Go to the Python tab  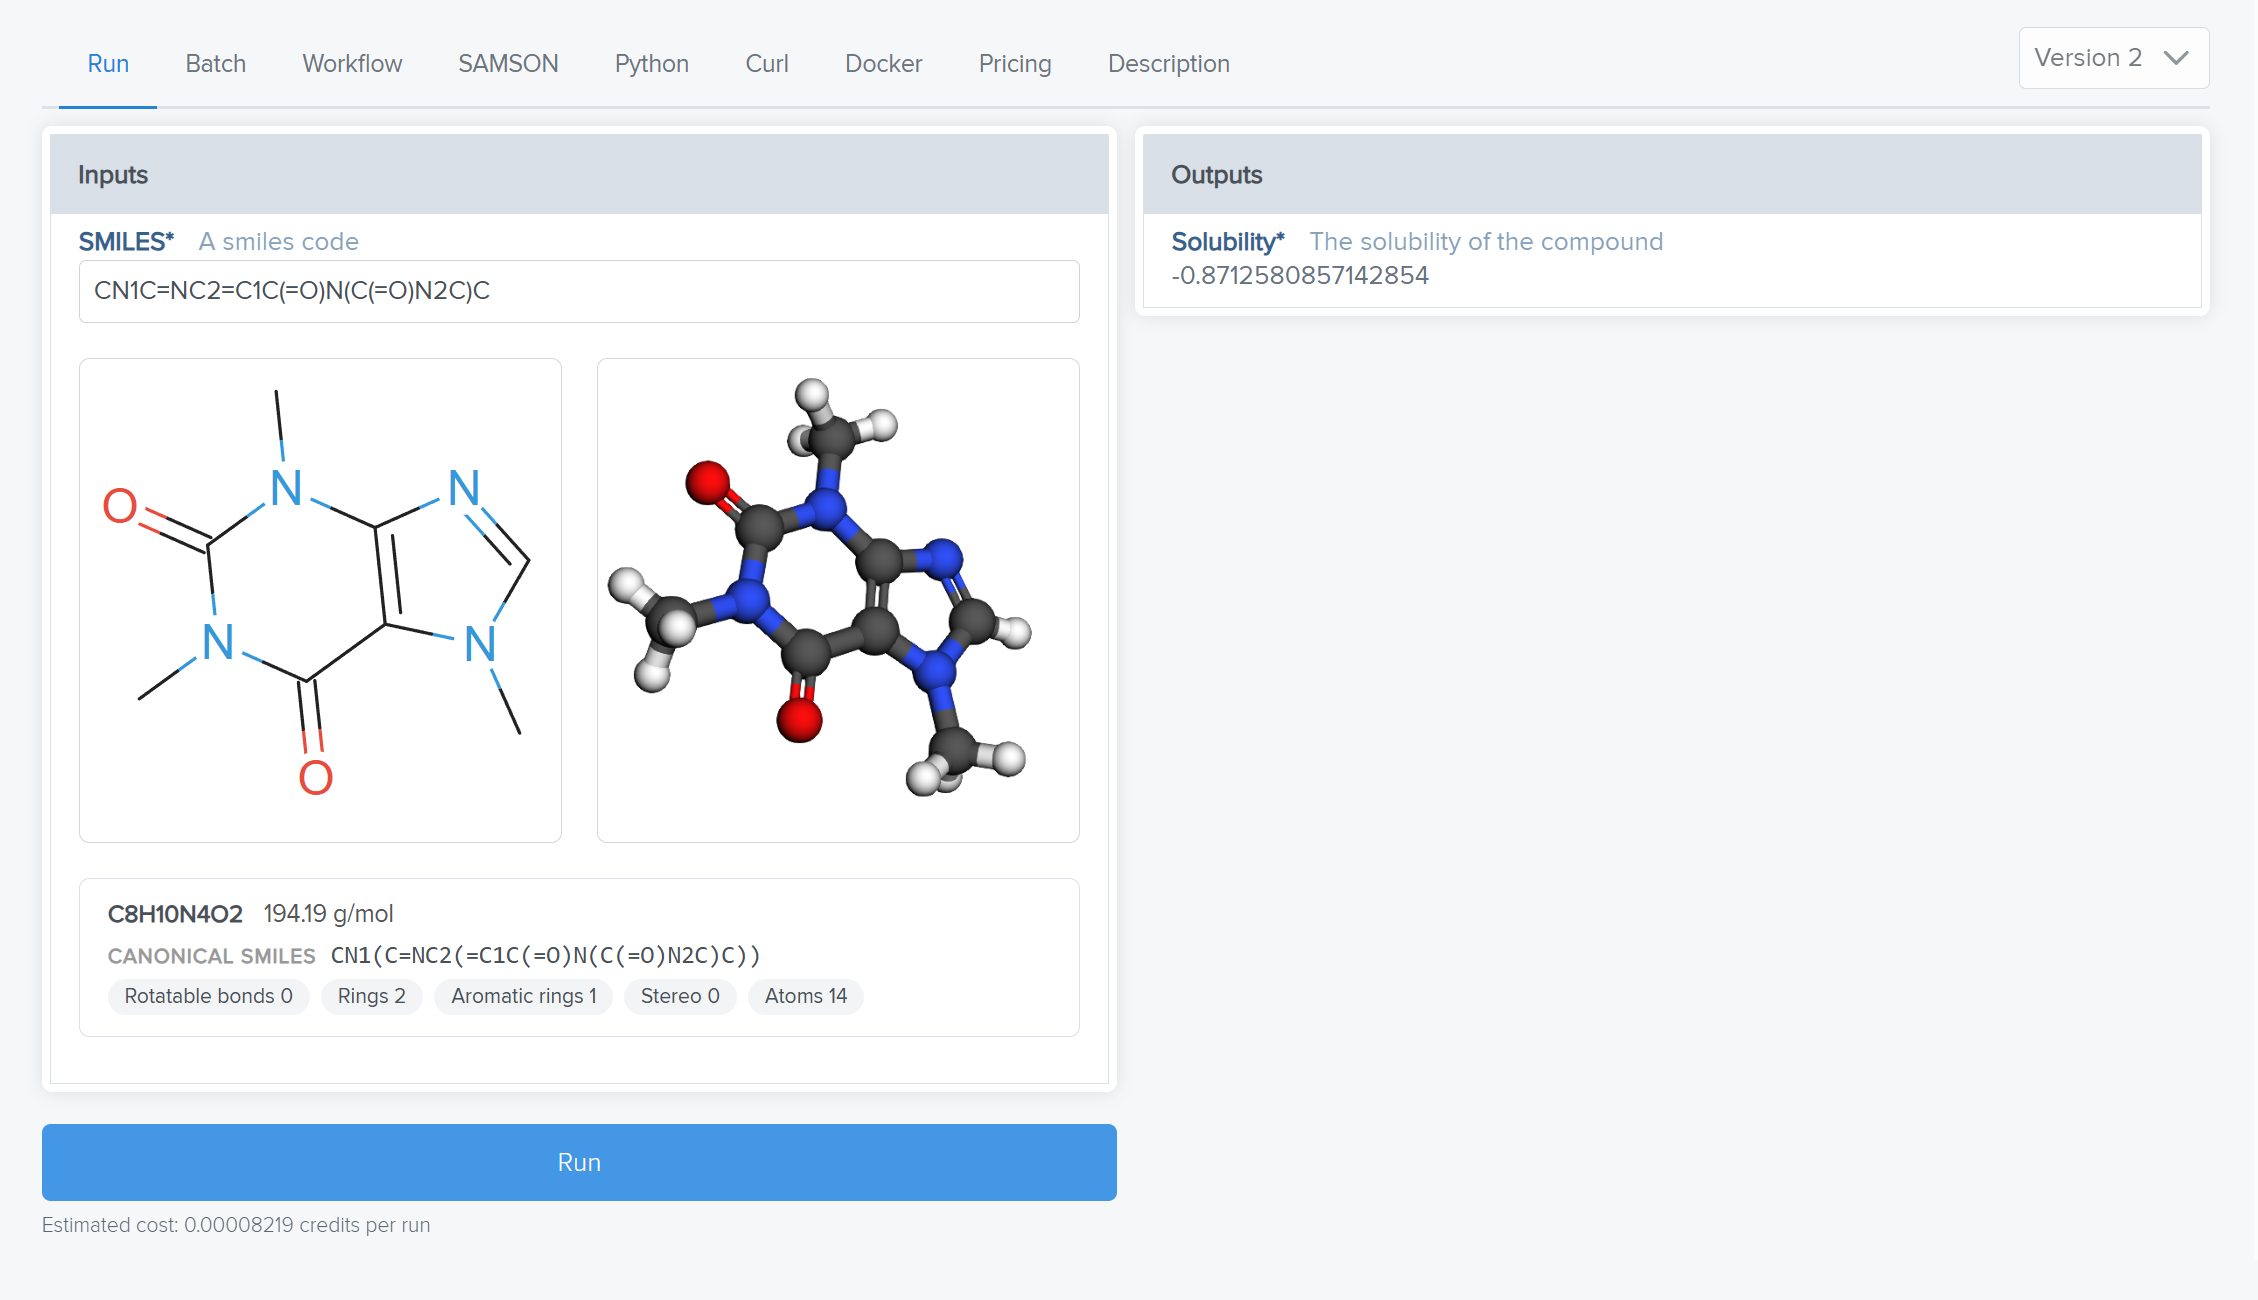651,64
